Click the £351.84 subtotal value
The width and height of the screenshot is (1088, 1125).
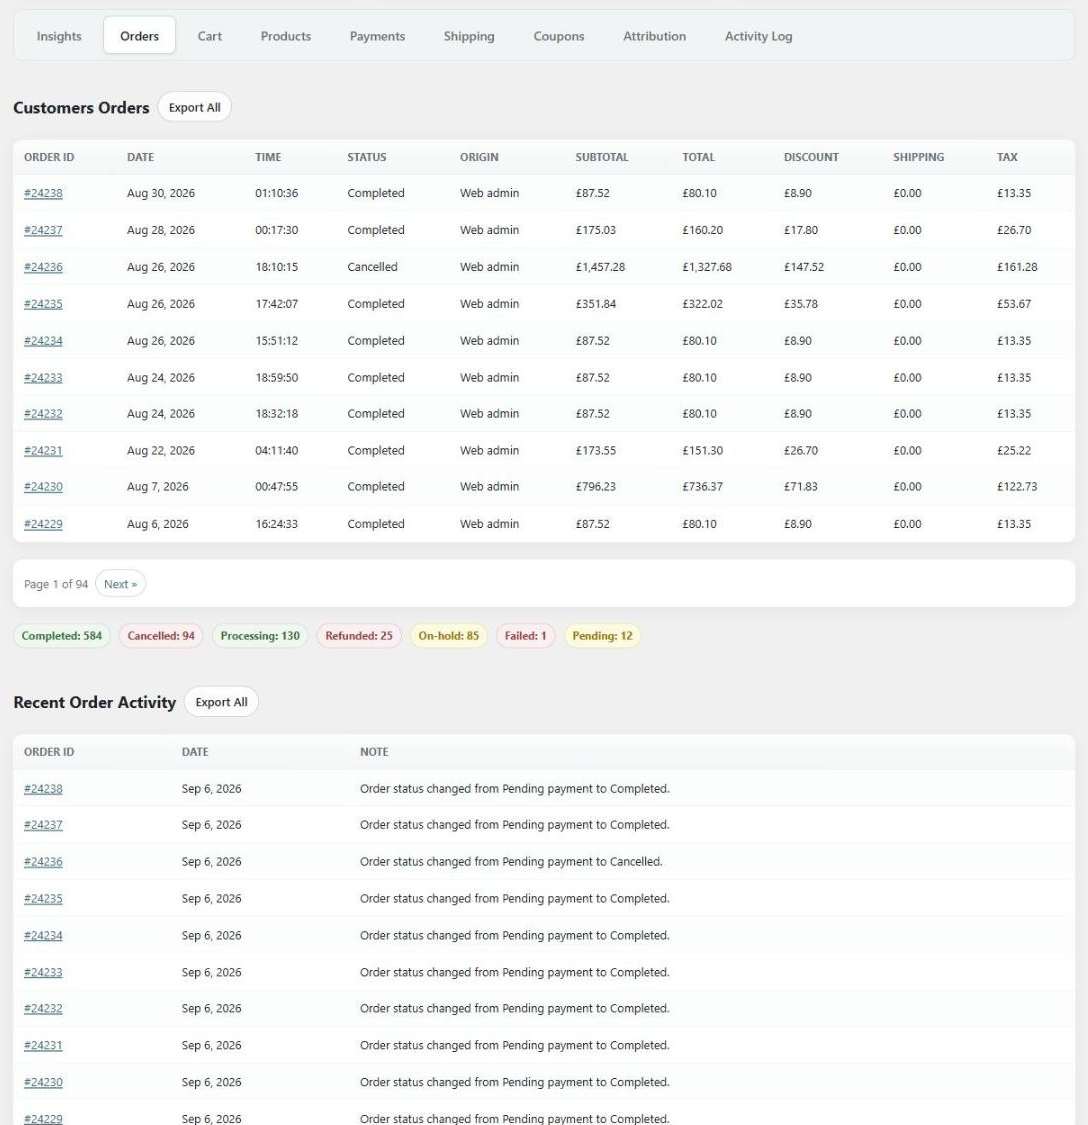point(596,303)
